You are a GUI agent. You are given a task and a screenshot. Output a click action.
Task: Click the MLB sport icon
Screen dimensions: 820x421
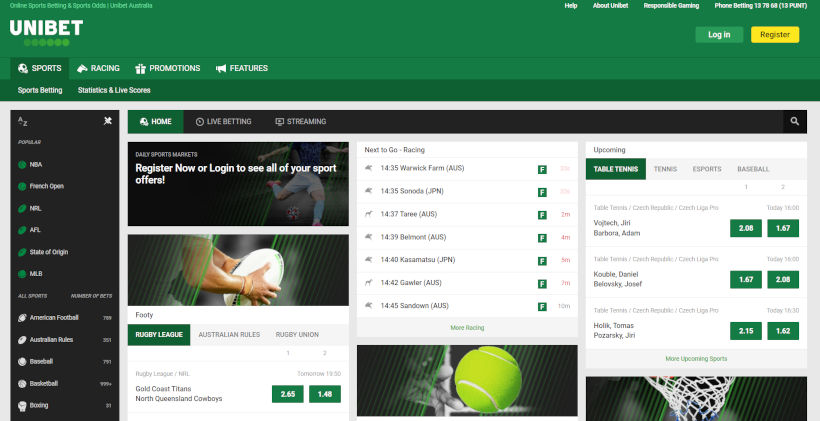[x=22, y=274]
